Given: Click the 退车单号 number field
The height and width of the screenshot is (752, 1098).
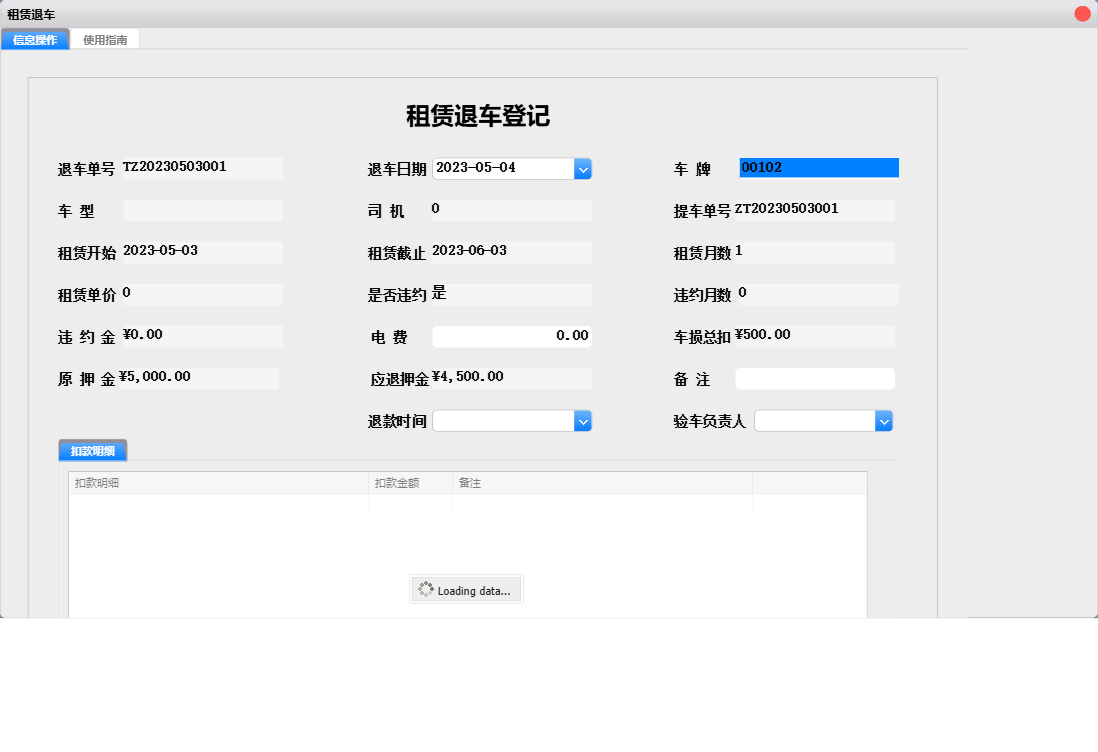Looking at the screenshot, I should 203,167.
